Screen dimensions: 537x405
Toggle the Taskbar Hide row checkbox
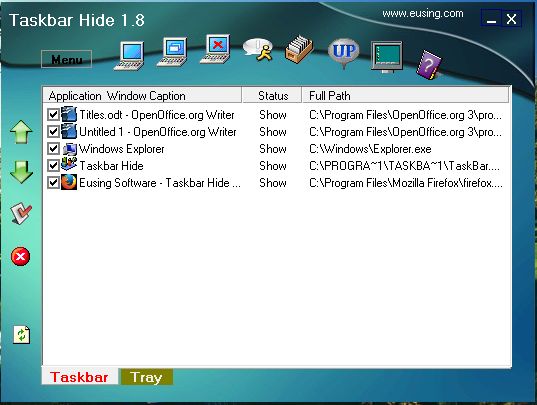[x=53, y=166]
